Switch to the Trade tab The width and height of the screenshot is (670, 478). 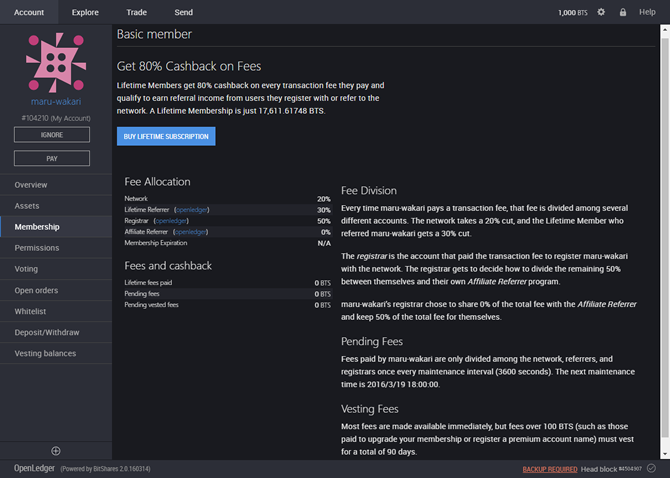pyautogui.click(x=137, y=12)
